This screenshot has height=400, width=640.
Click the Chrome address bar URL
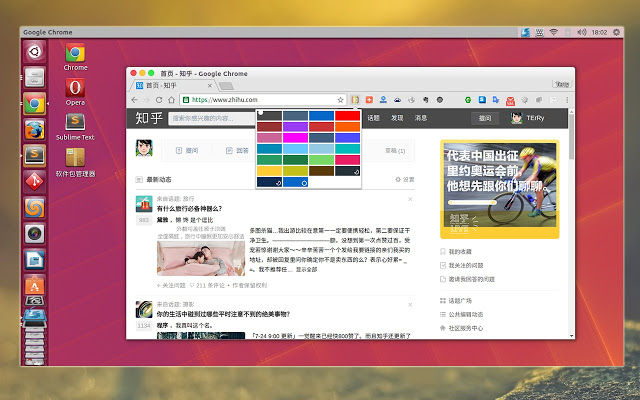[x=224, y=100]
